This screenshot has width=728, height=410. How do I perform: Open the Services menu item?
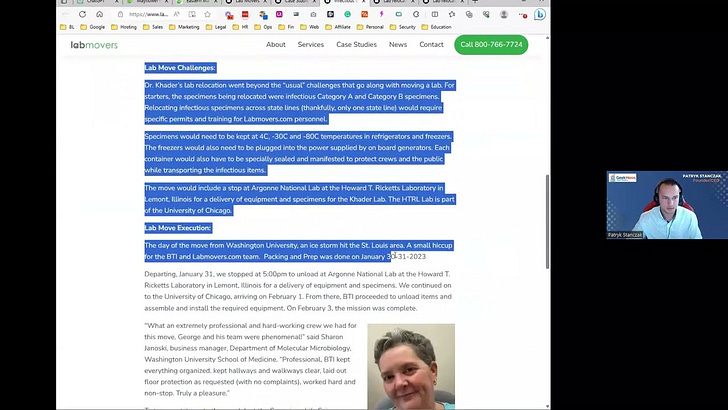tap(311, 45)
